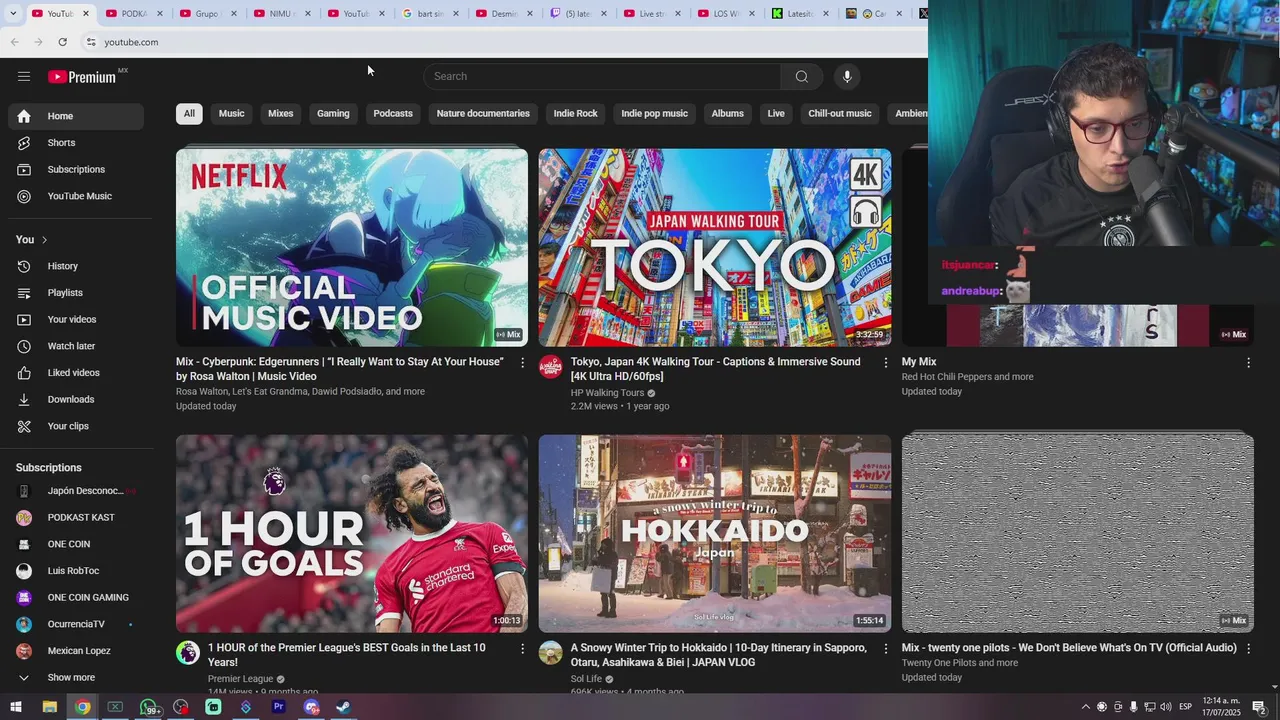Open Subscriptions in sidebar
The image size is (1280, 720).
[76, 170]
